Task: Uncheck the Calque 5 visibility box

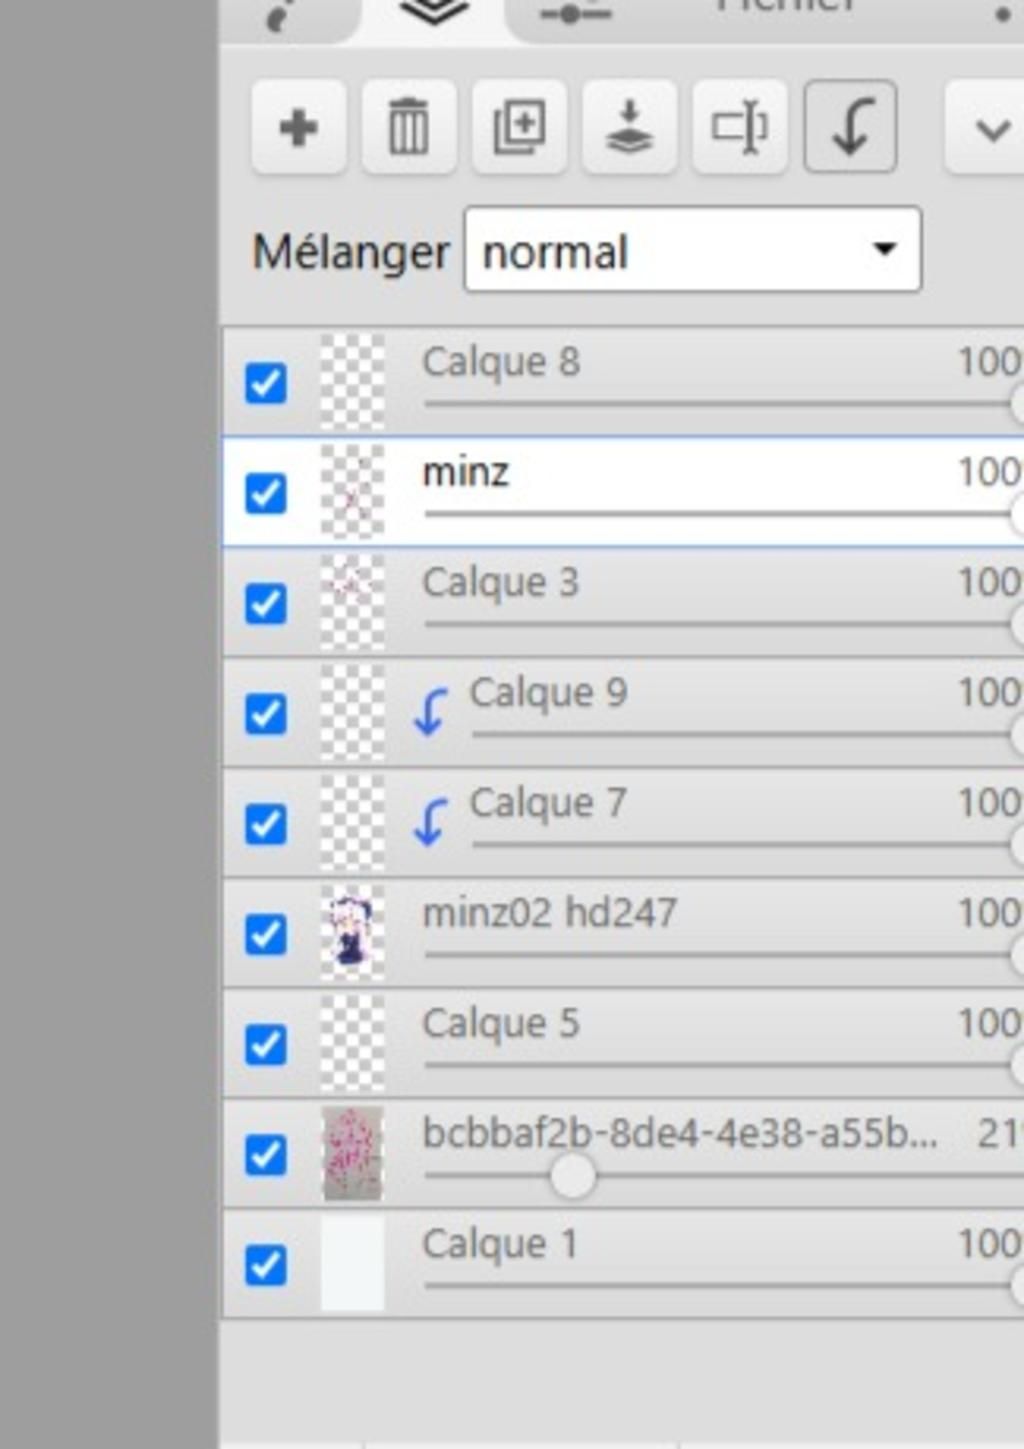Action: 266,1045
